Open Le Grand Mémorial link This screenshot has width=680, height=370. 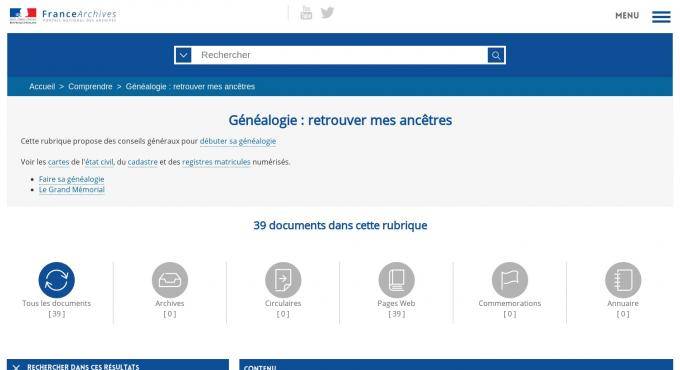pos(72,190)
